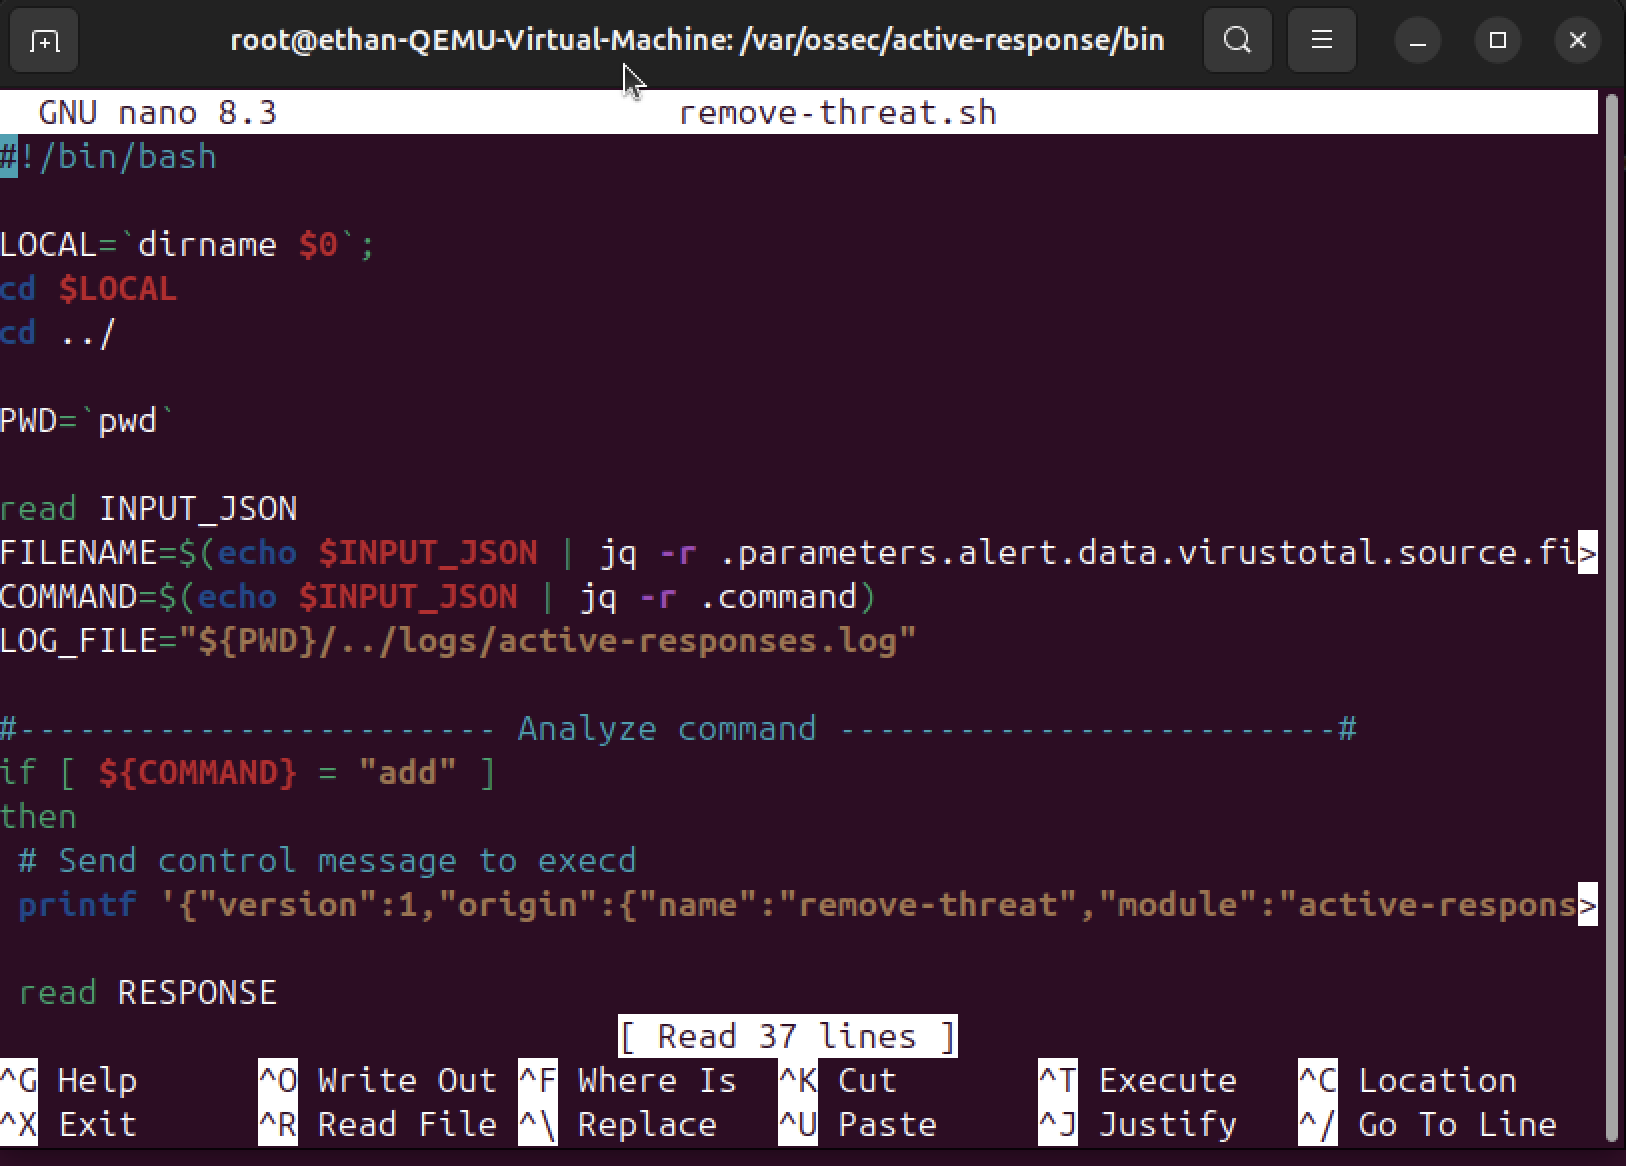Maximize the terminal window

[x=1497, y=41]
